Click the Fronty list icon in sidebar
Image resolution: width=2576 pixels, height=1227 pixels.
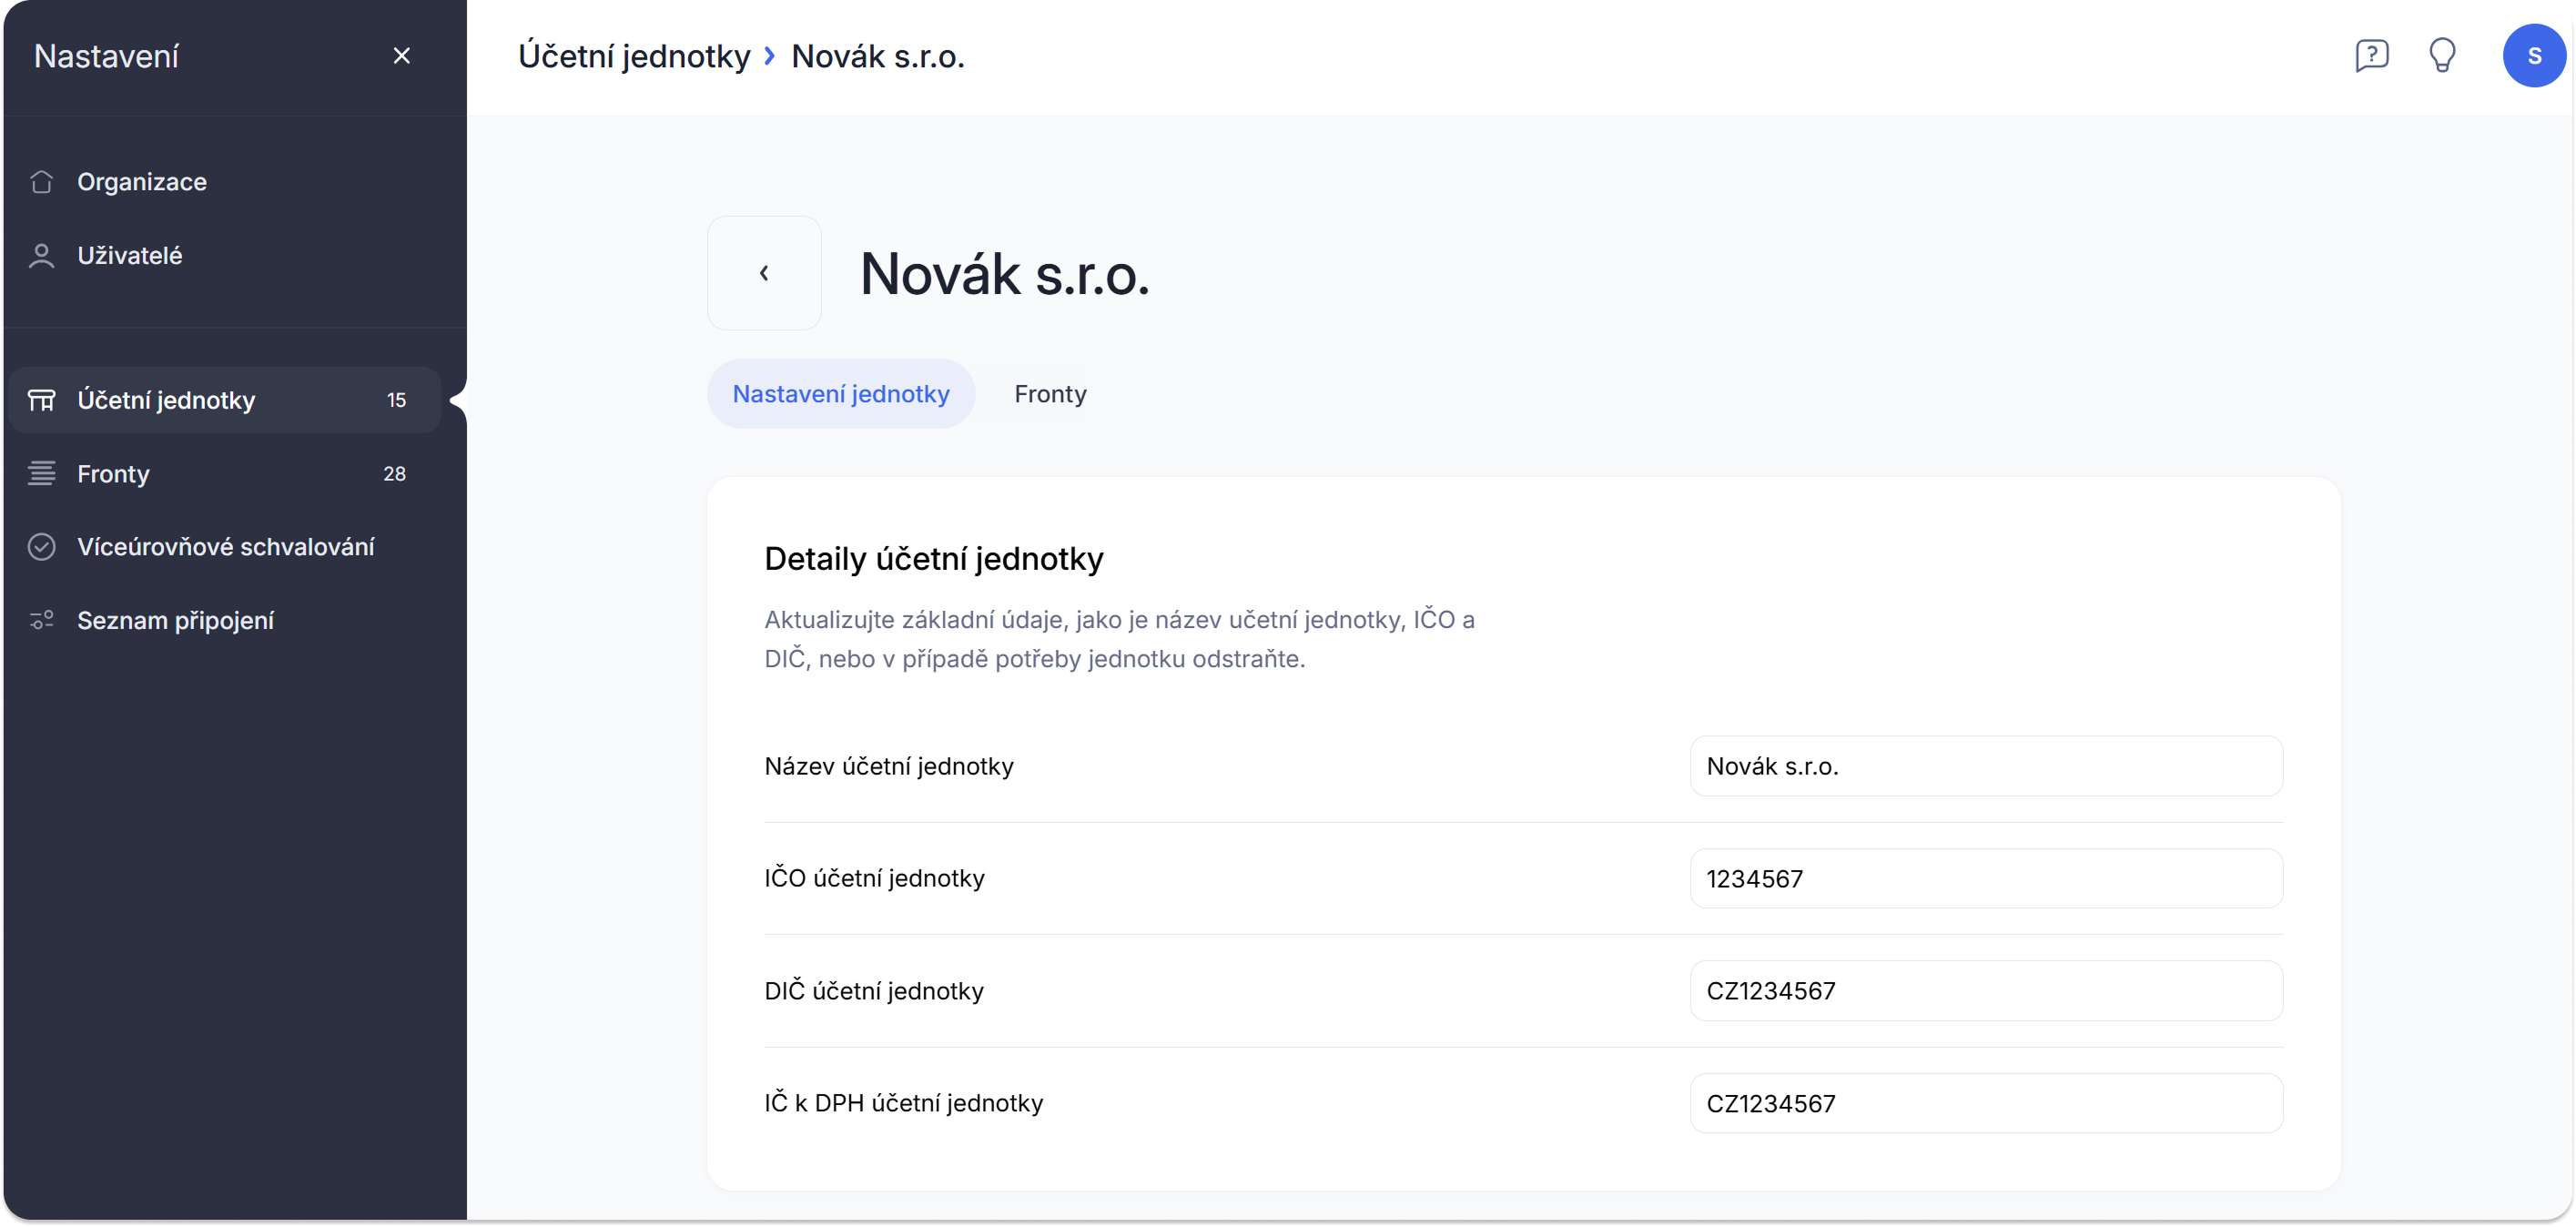41,474
